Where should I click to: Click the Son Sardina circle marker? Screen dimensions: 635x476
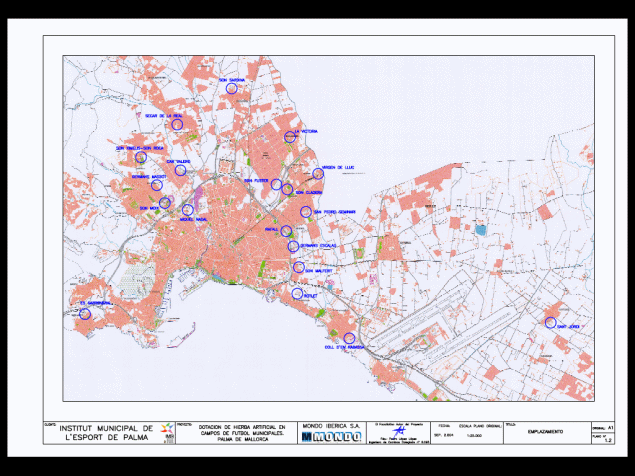[x=231, y=88]
